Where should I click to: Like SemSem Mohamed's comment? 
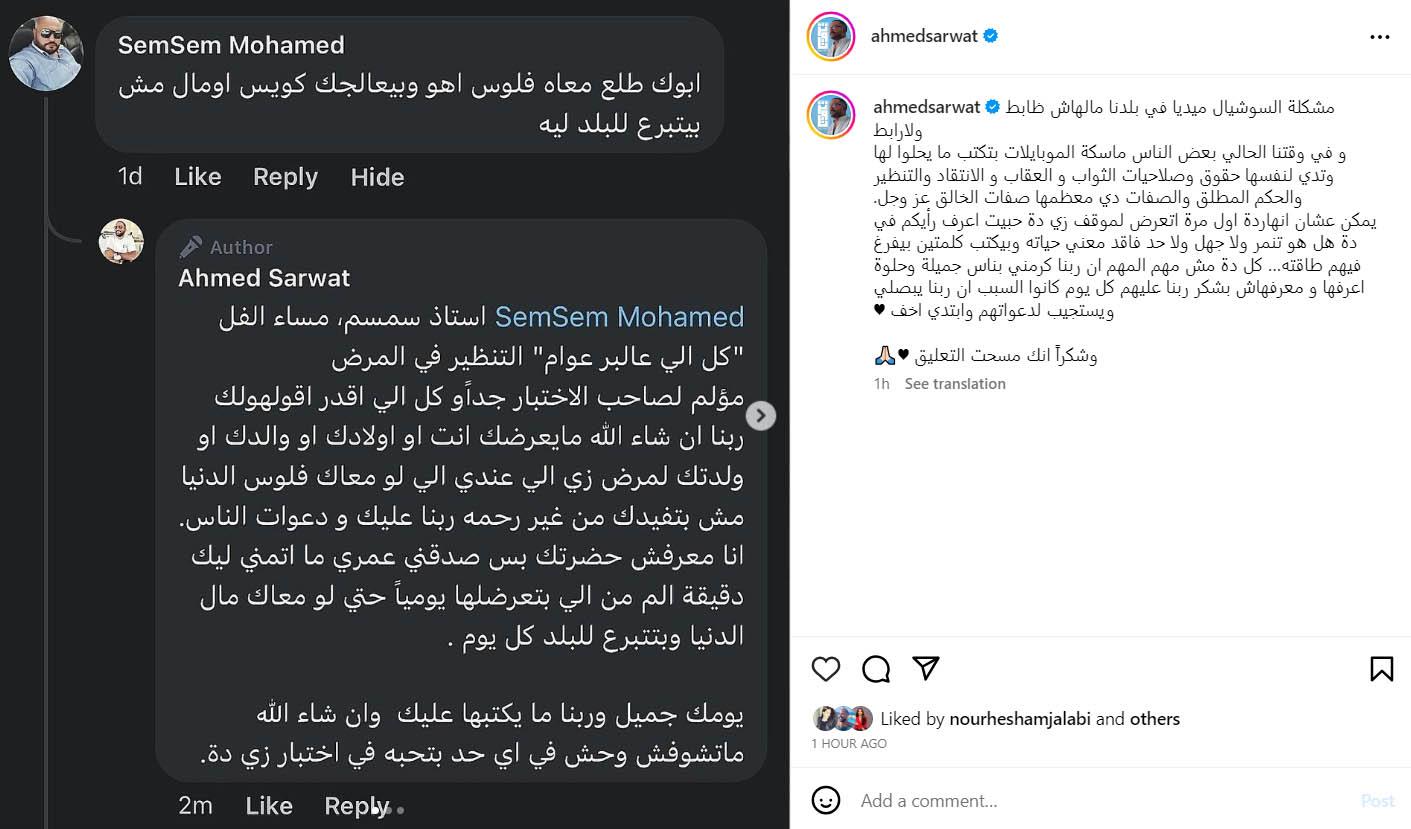[x=197, y=177]
